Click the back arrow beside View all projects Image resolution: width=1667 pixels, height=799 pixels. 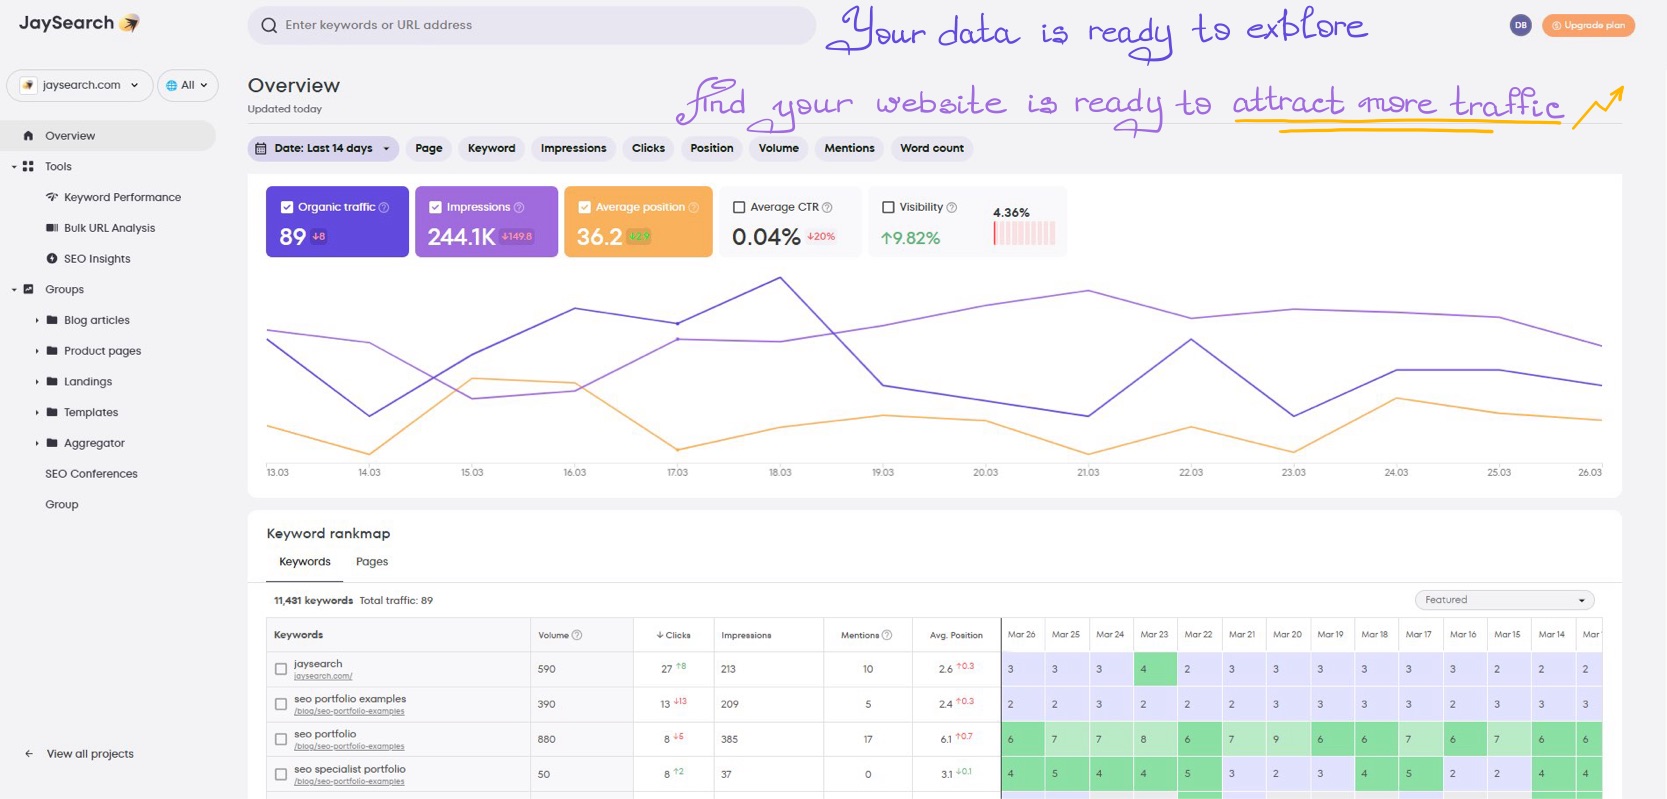(29, 754)
